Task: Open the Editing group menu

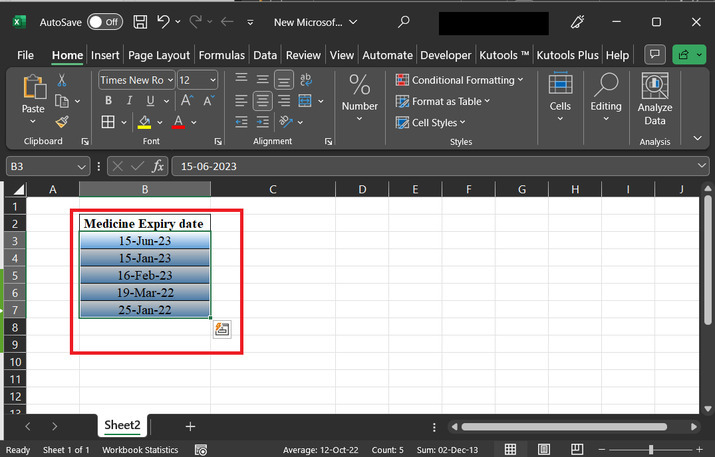Action: pyautogui.click(x=606, y=97)
